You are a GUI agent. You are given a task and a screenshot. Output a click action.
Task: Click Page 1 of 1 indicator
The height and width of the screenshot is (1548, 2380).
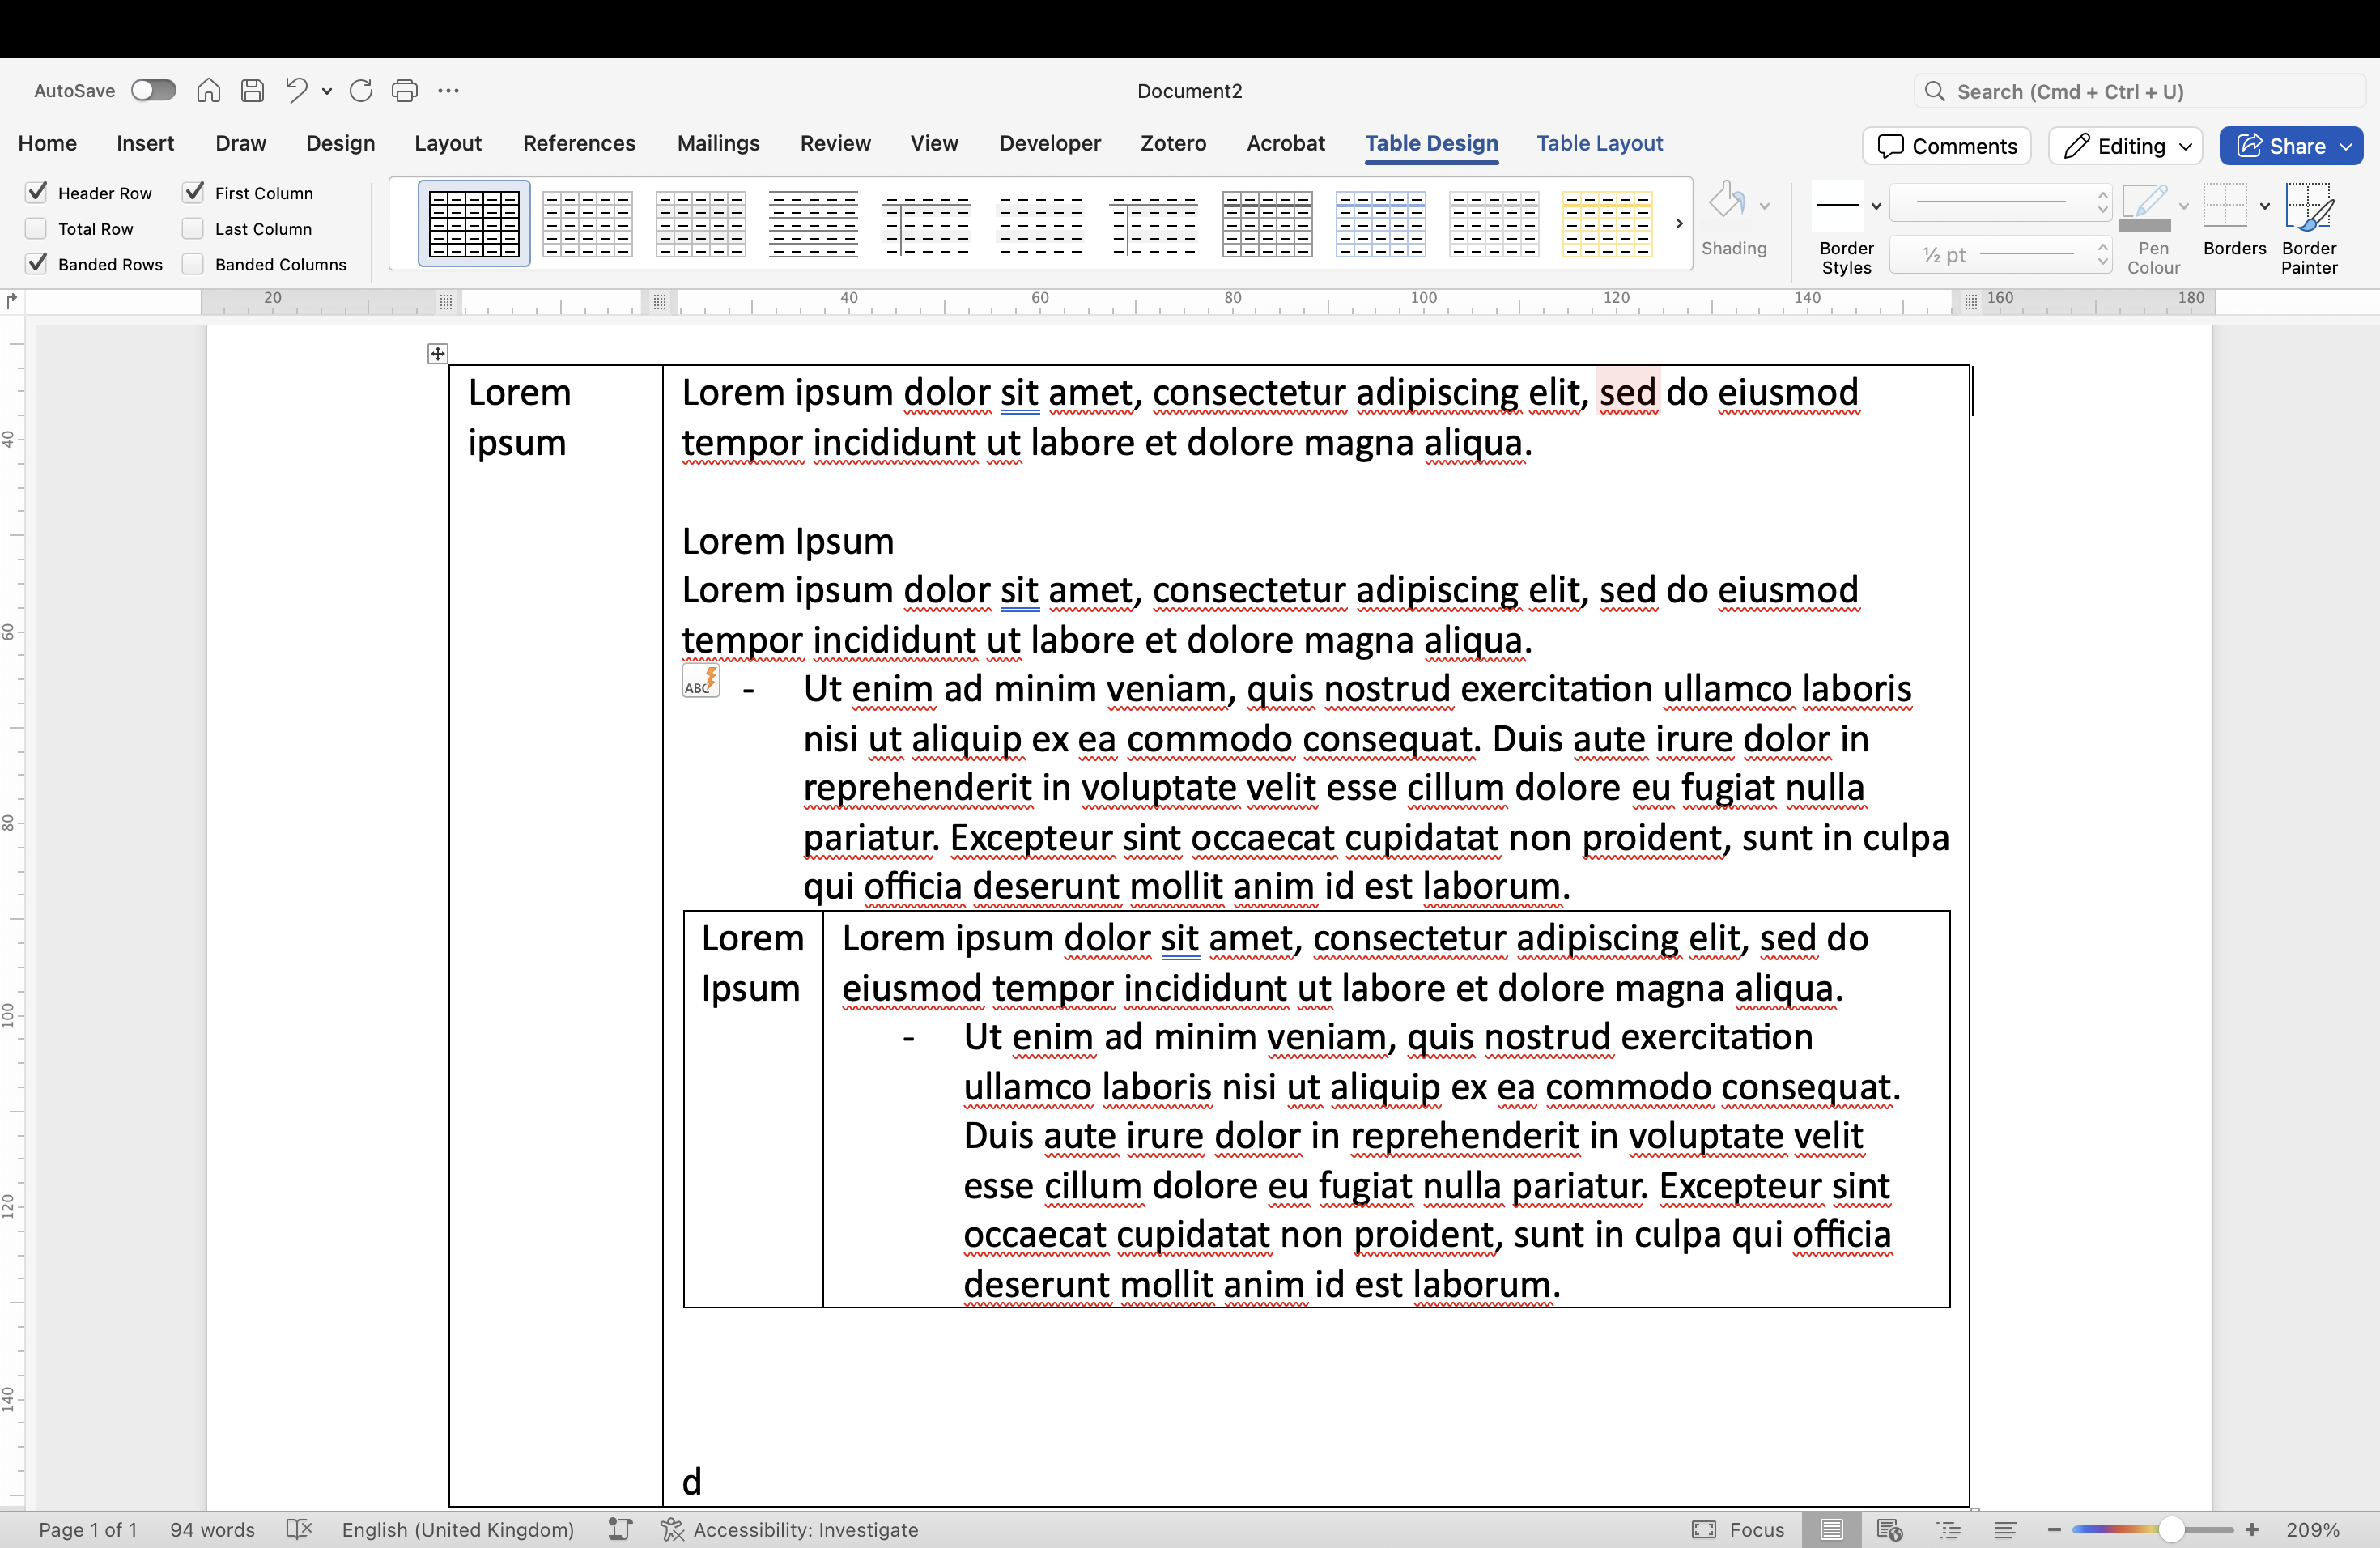click(88, 1529)
